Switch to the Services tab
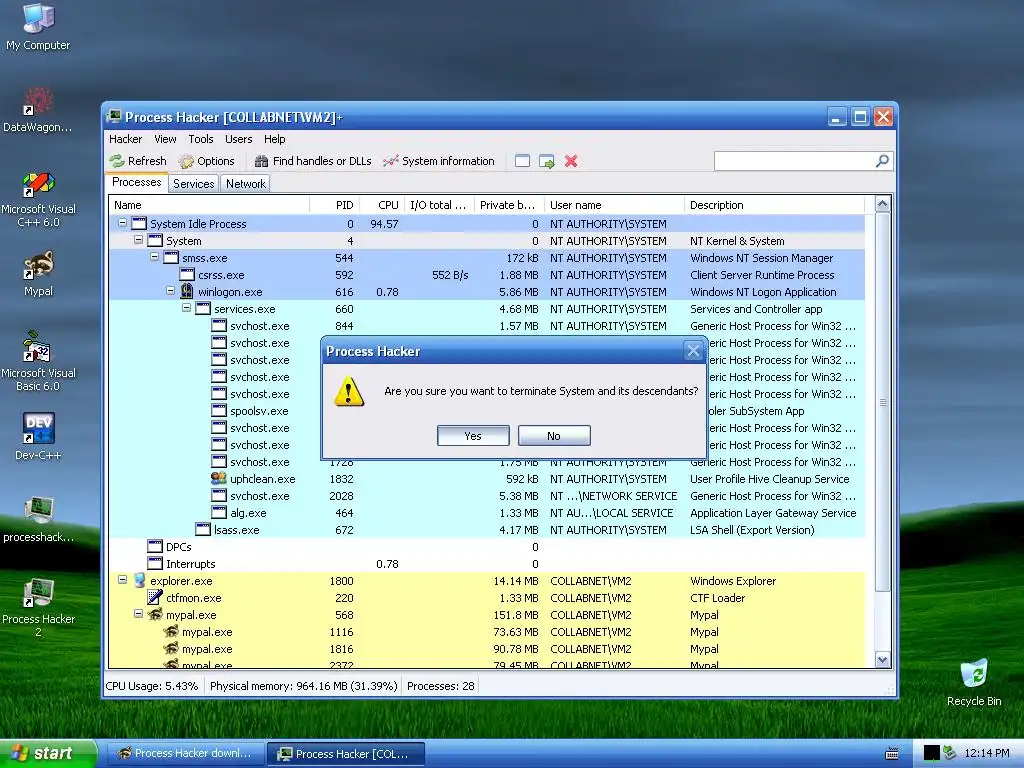The width and height of the screenshot is (1024, 768). [193, 184]
